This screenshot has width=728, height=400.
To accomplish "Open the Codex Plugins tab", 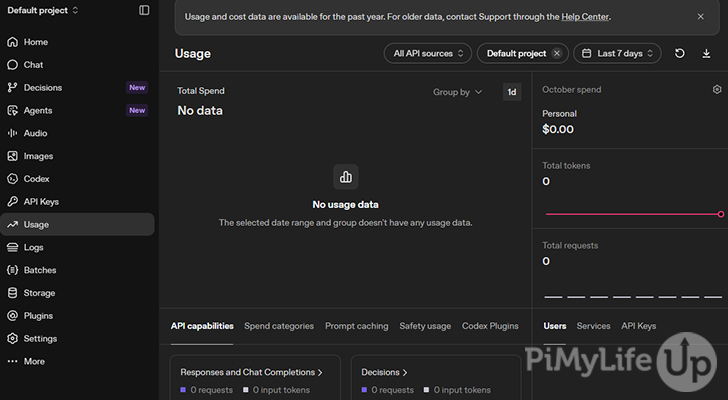I will (x=490, y=326).
